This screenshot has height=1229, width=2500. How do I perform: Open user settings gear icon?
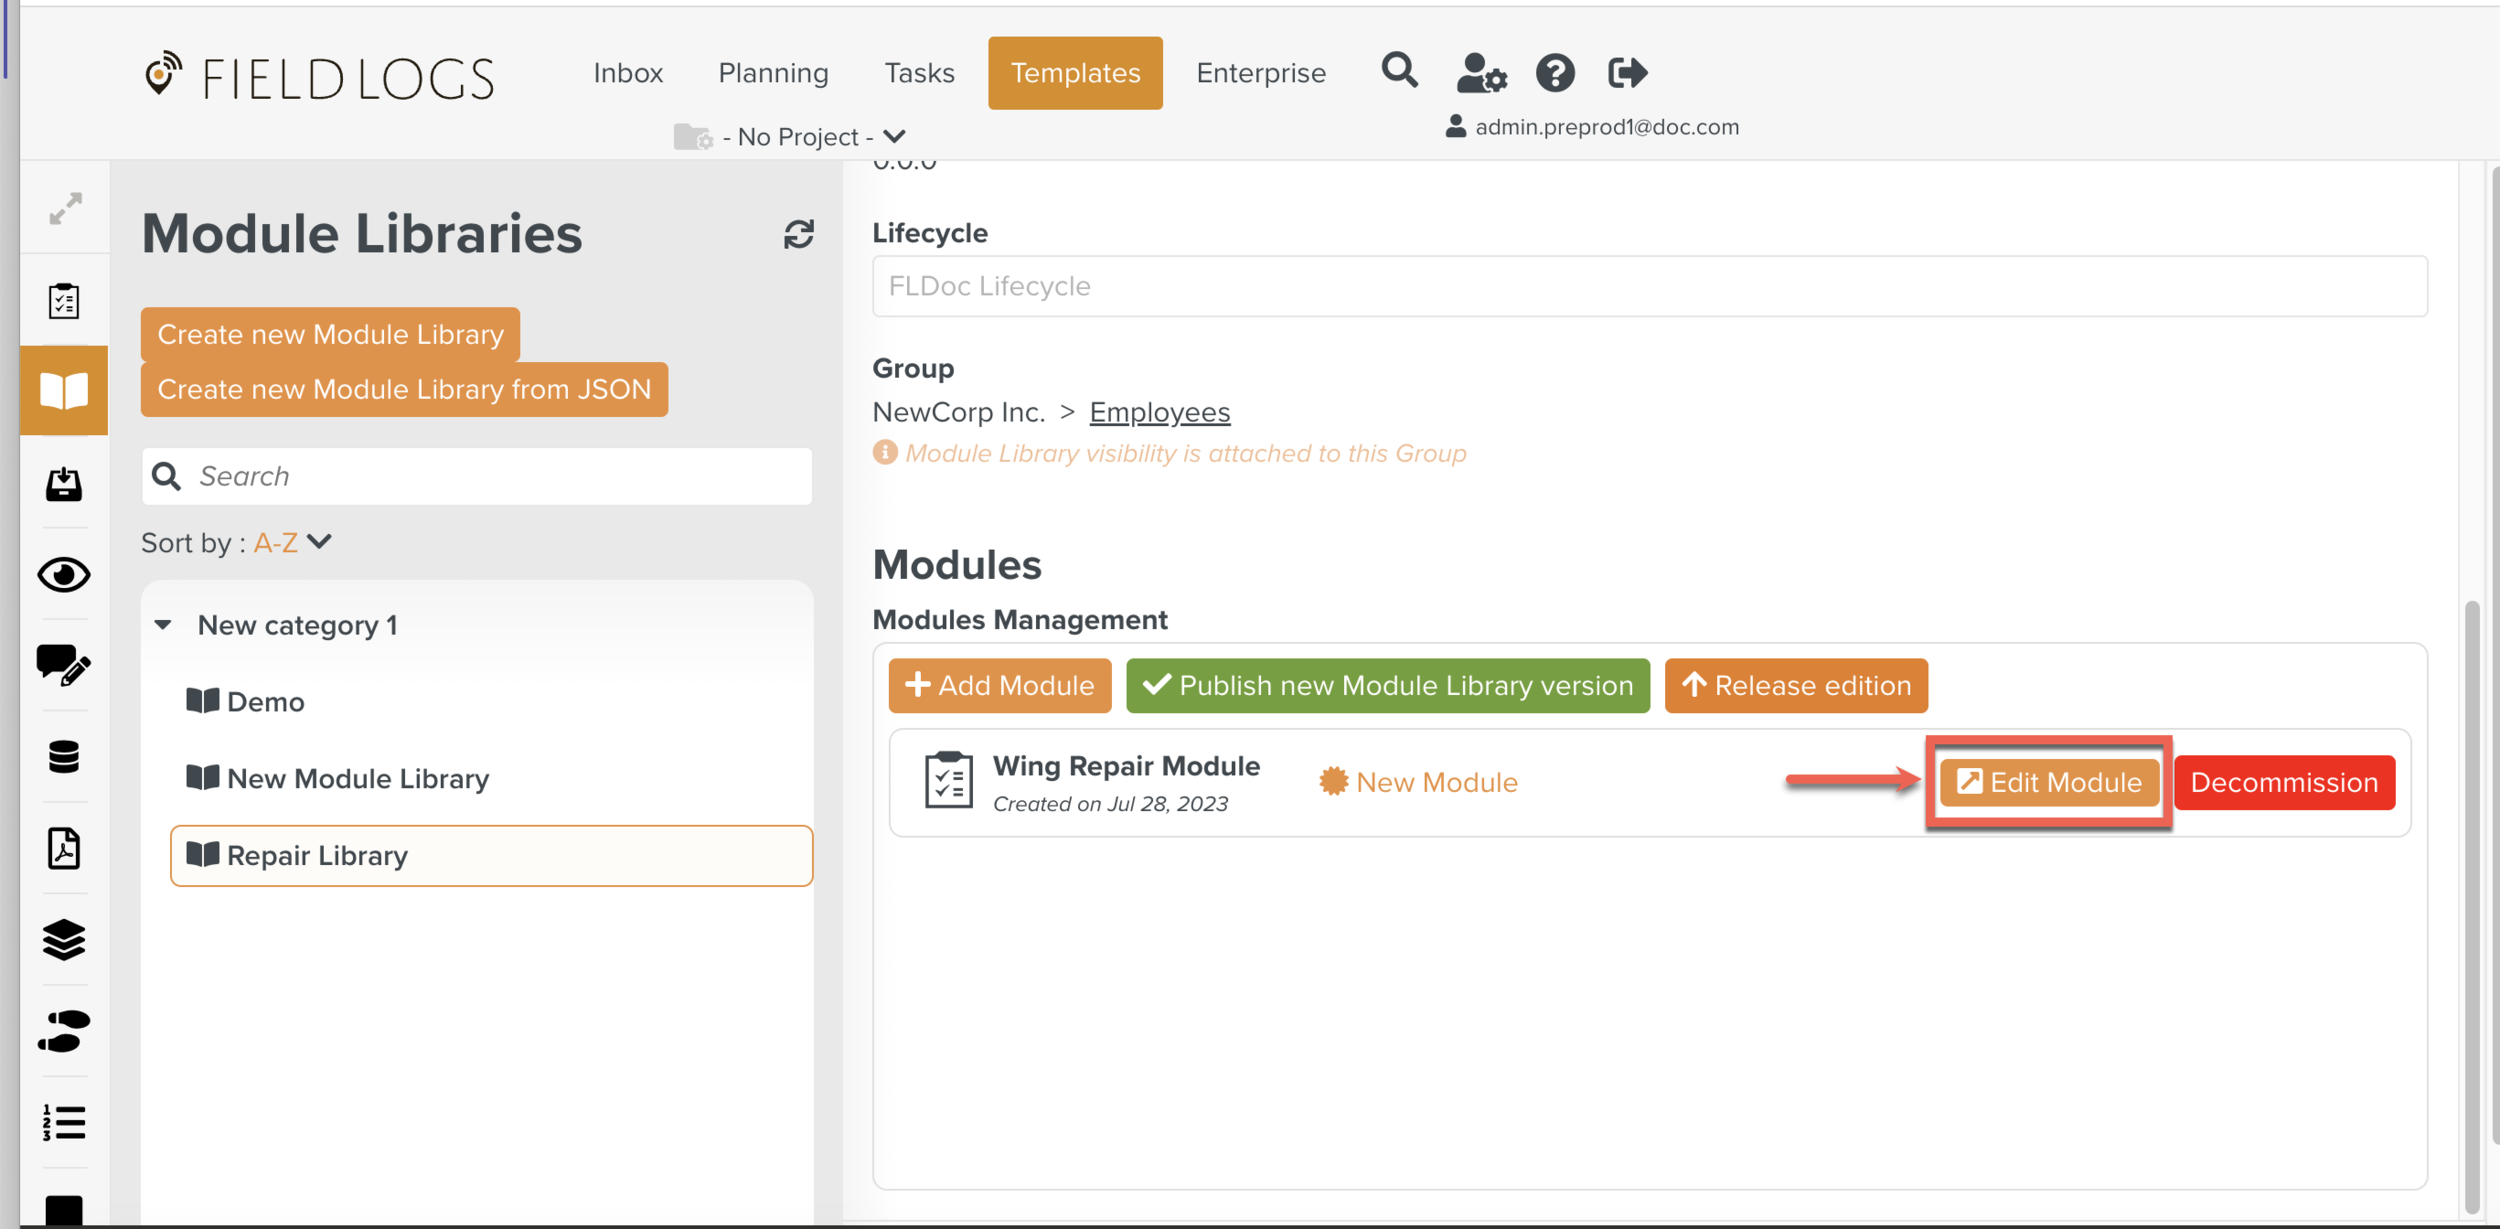(1481, 73)
